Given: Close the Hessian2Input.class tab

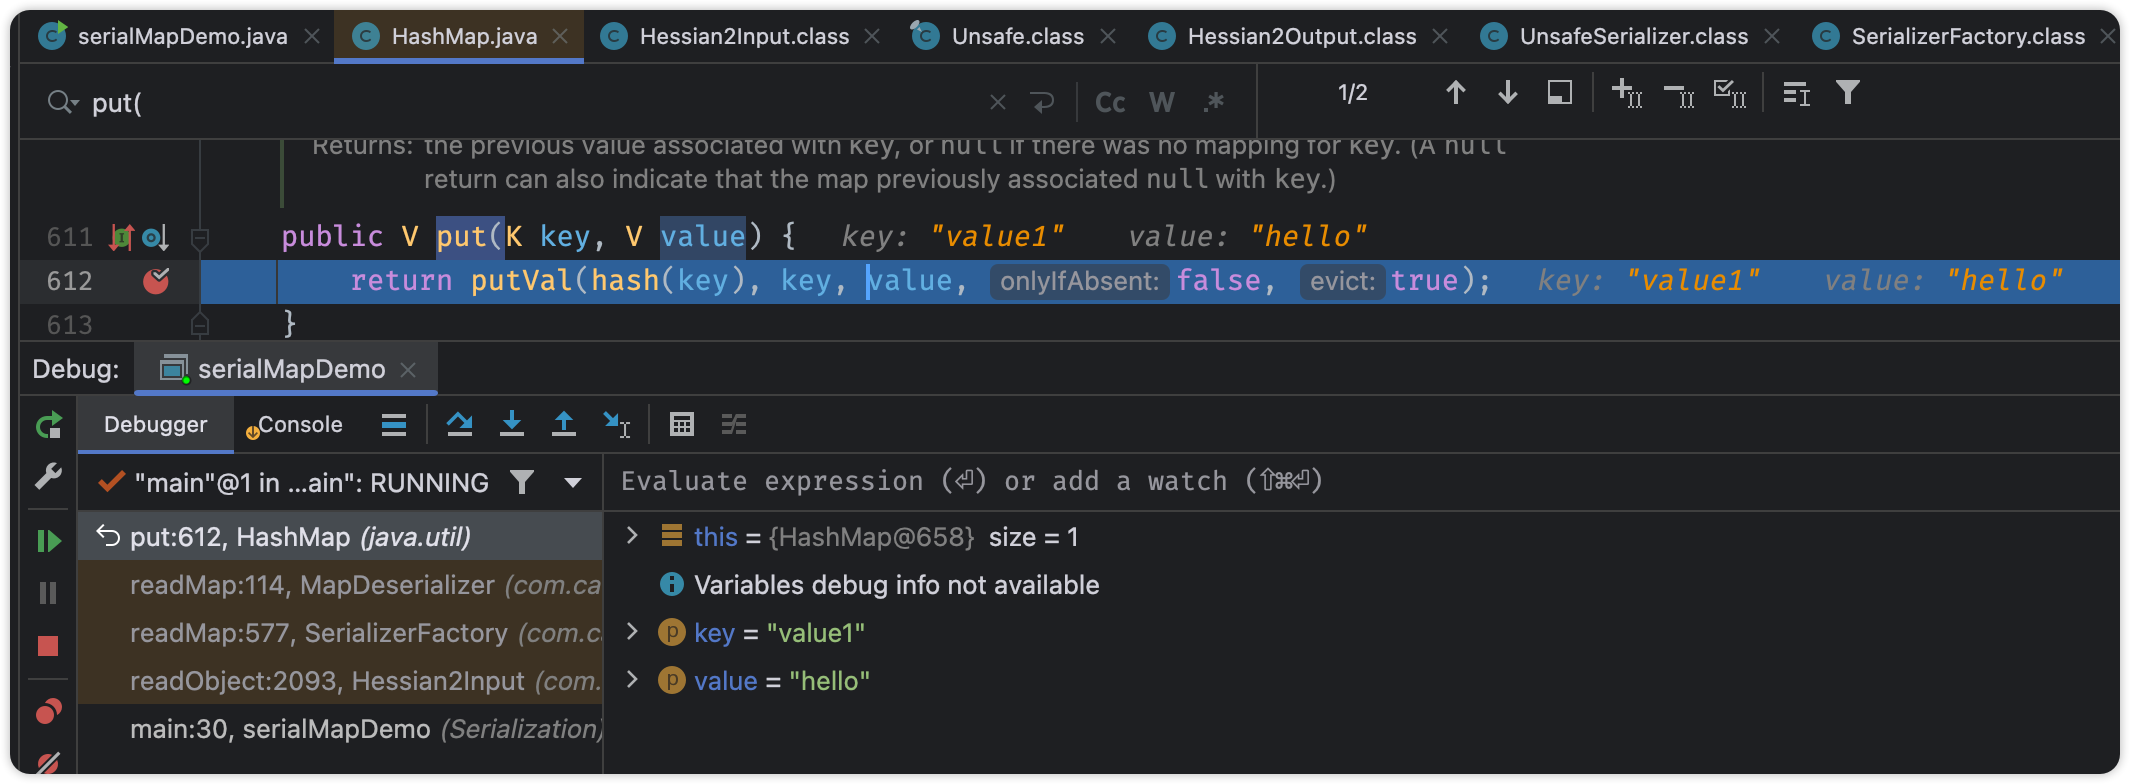Looking at the screenshot, I should click(x=872, y=37).
